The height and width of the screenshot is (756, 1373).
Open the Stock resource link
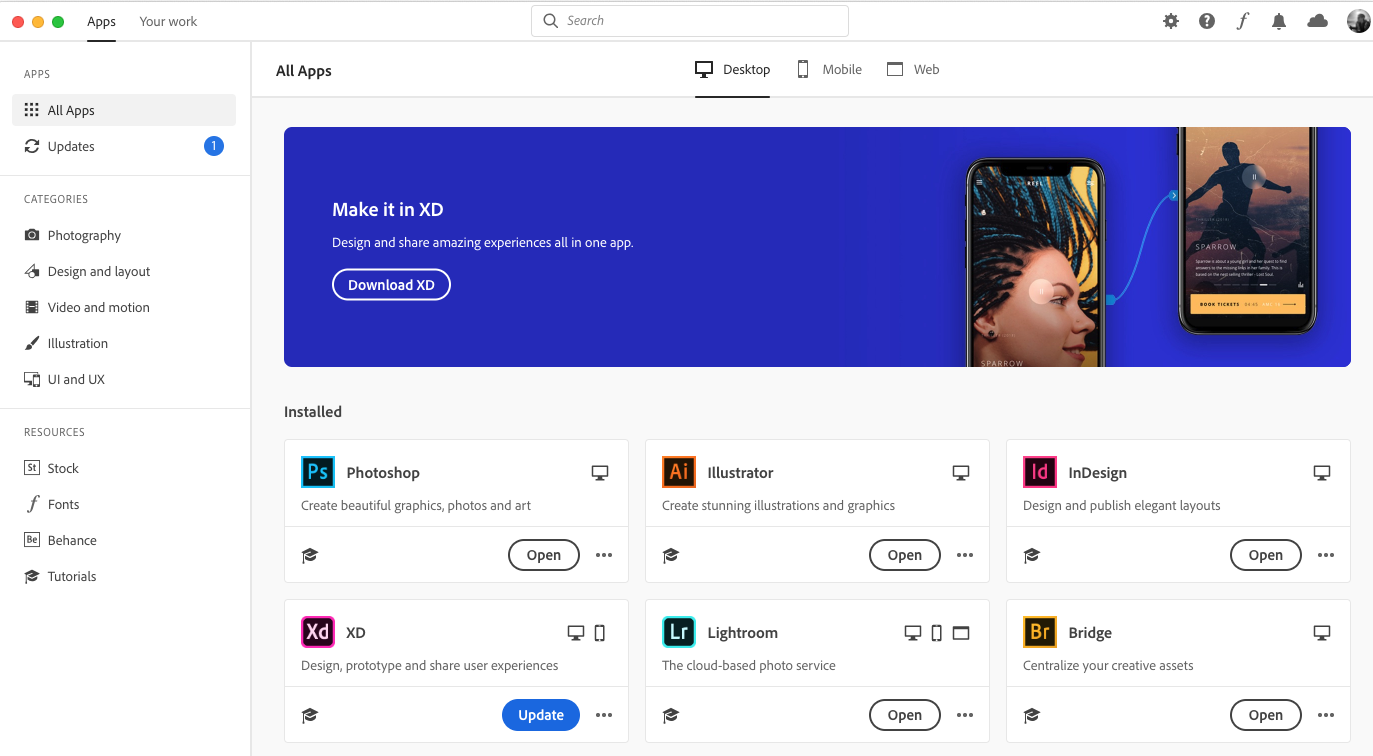coord(124,468)
